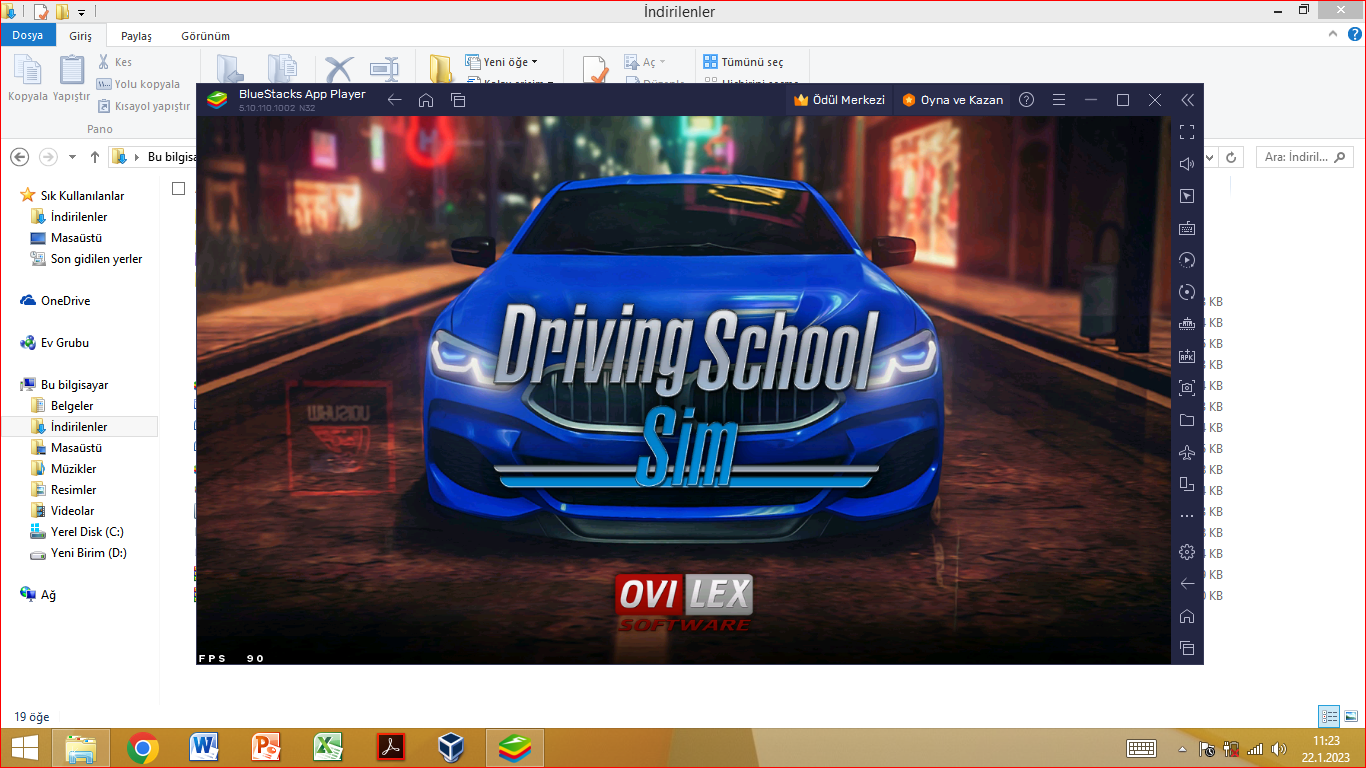The height and width of the screenshot is (768, 1366).
Task: Open the recent locations dropdown arrow
Action: [x=72, y=157]
